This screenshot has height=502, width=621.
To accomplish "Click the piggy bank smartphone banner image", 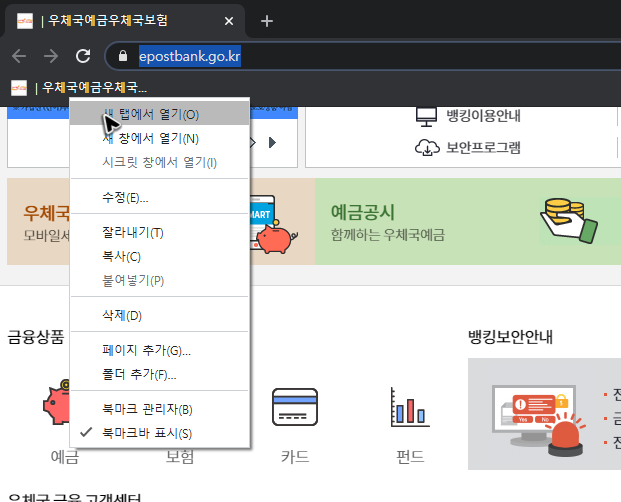I will (x=274, y=224).
